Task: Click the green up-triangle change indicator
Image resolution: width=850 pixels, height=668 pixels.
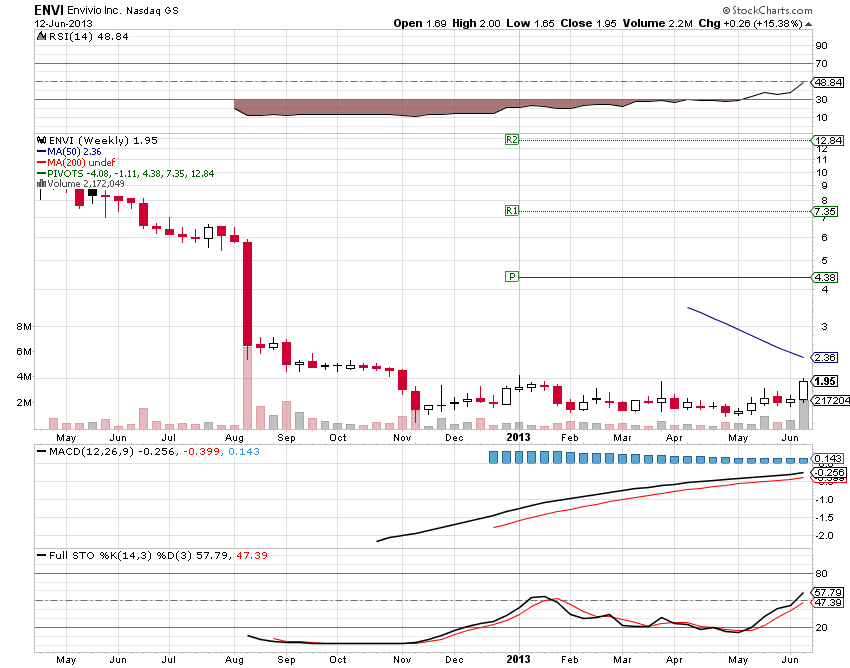Action: tap(808, 24)
